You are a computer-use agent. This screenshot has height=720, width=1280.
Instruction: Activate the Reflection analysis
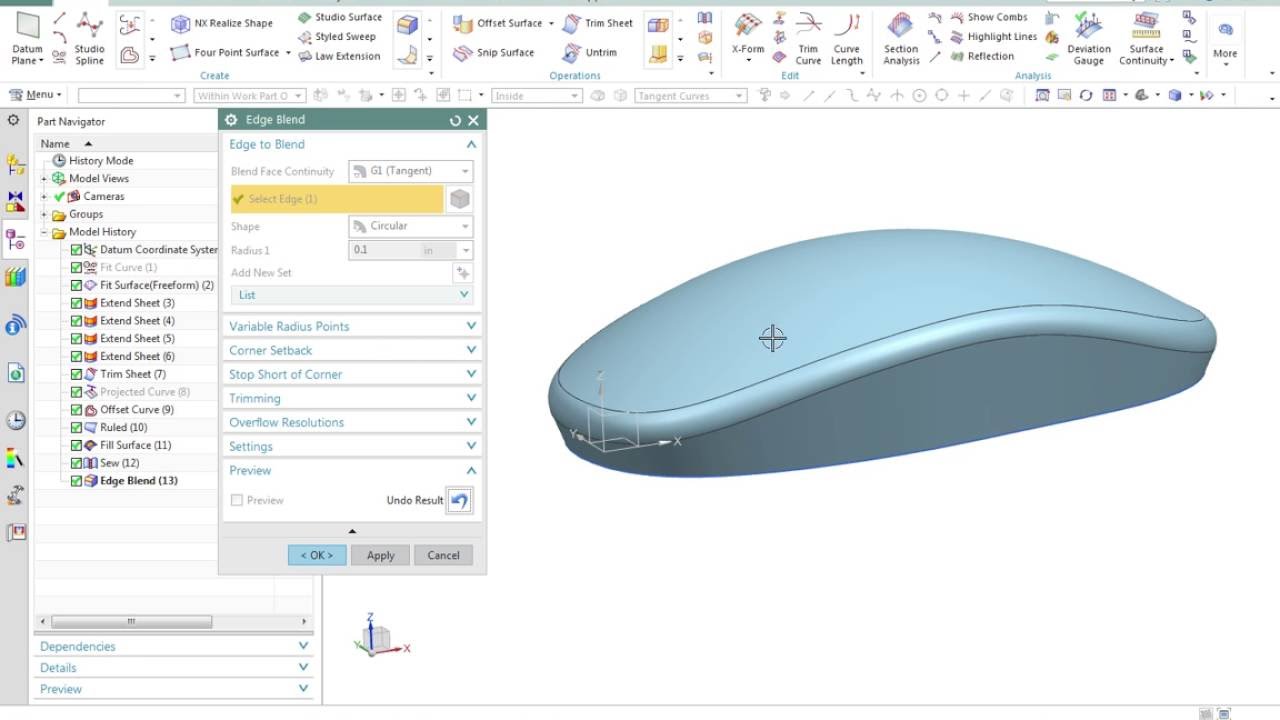pyautogui.click(x=981, y=56)
